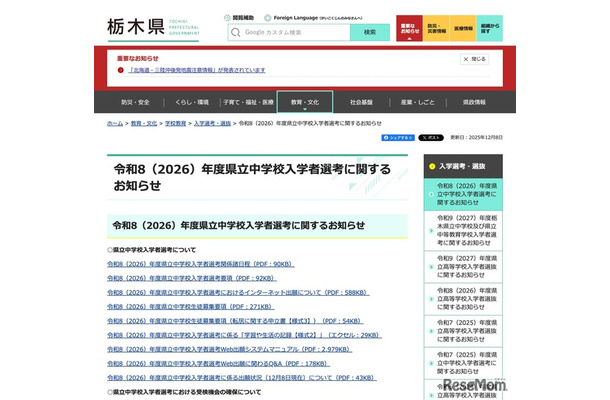The height and width of the screenshot is (400, 610).
Task: Open the 医療情報 header button
Action: pos(463,28)
